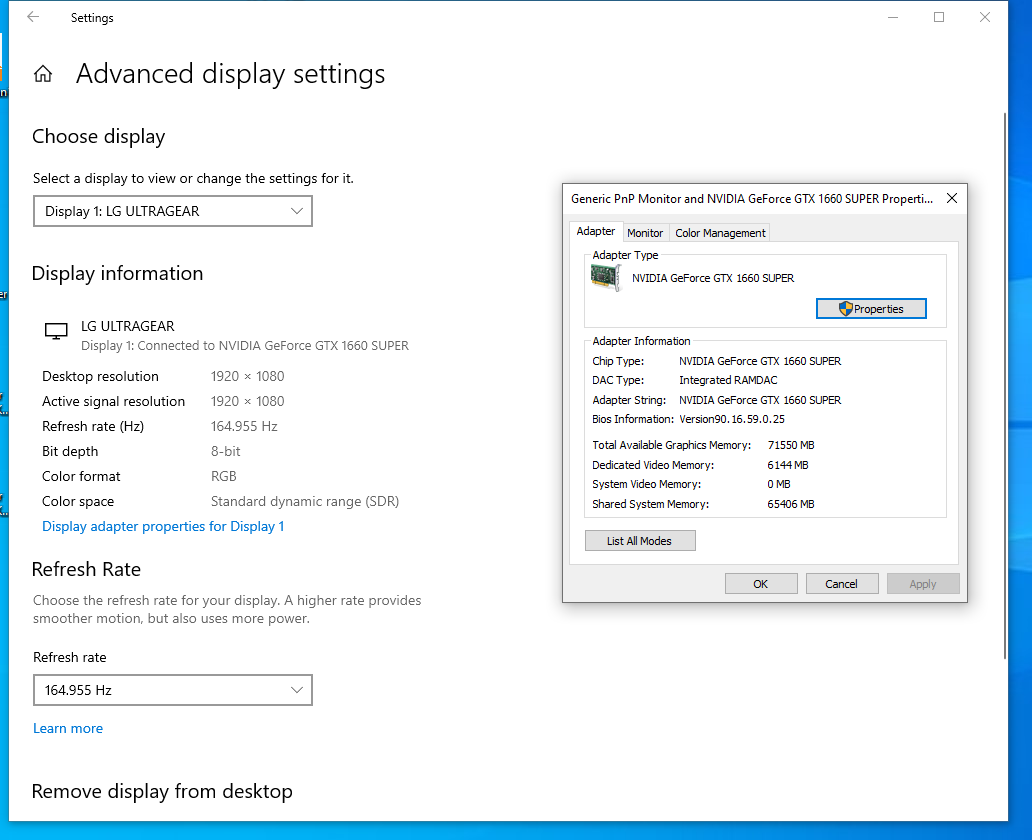Screen dimensions: 1032x840
Task: Follow the Learn more link
Action: [x=68, y=728]
